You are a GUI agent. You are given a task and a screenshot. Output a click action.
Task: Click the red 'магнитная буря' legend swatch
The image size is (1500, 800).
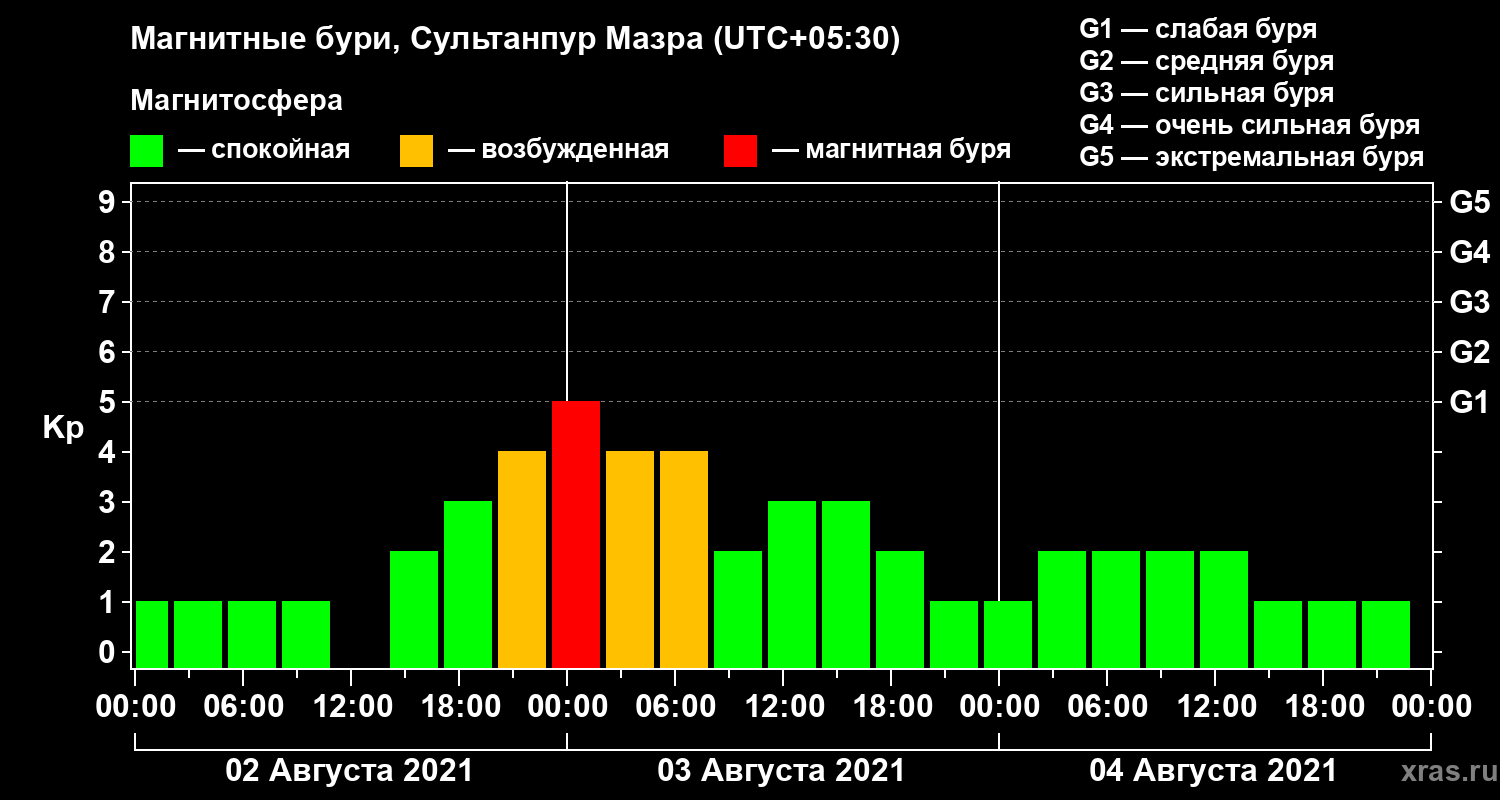(740, 150)
